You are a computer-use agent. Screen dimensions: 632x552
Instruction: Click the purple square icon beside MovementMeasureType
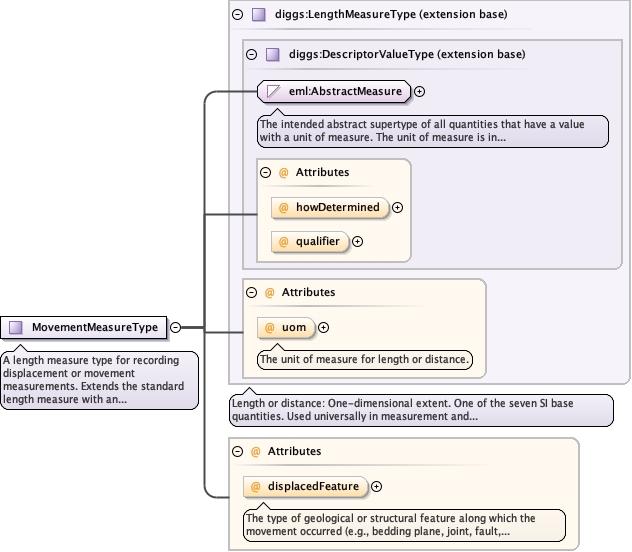16,327
